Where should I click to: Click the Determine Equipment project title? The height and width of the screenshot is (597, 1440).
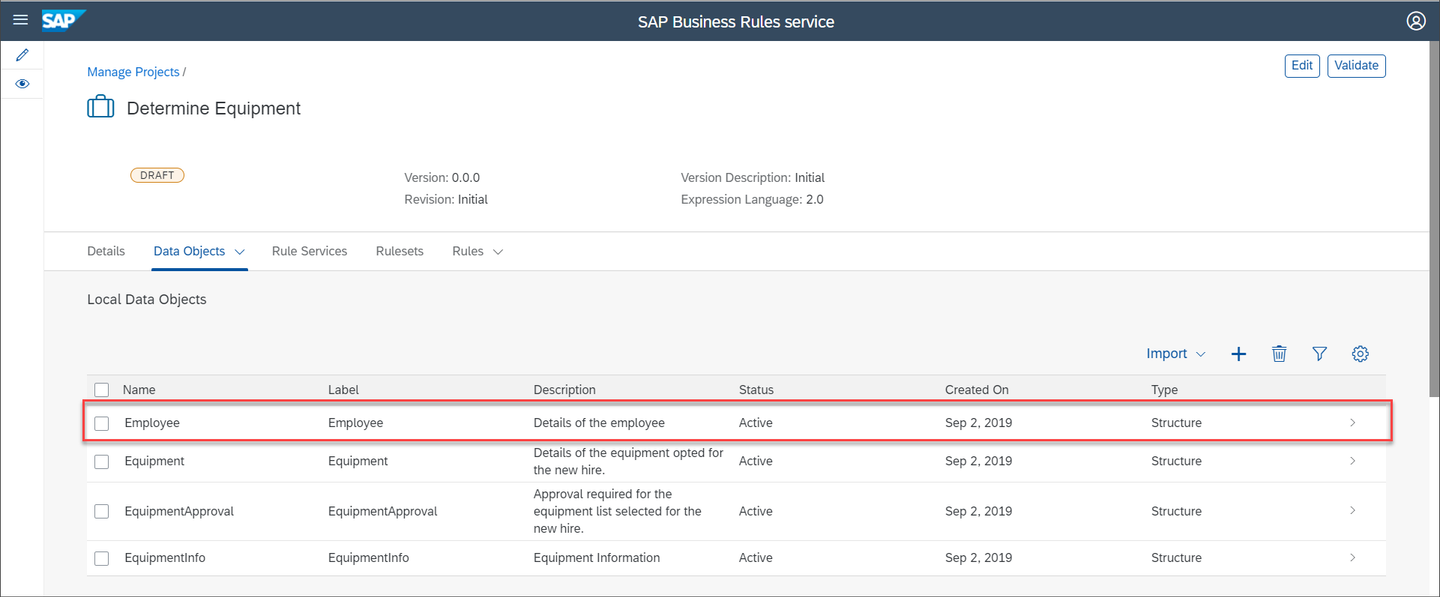pos(214,108)
